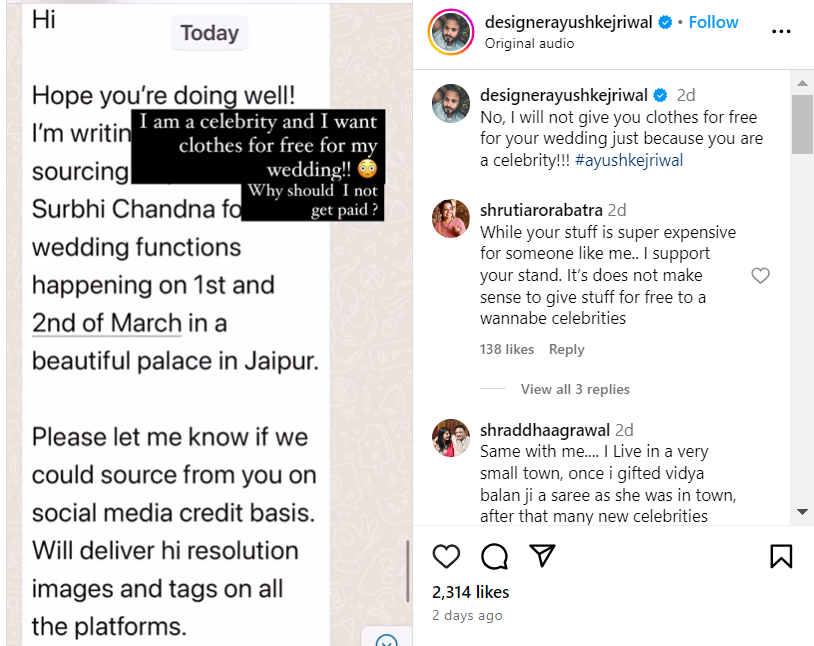This screenshot has width=814, height=646.
Task: Open shraddhaagrawal's profile picture
Action: pyautogui.click(x=451, y=438)
